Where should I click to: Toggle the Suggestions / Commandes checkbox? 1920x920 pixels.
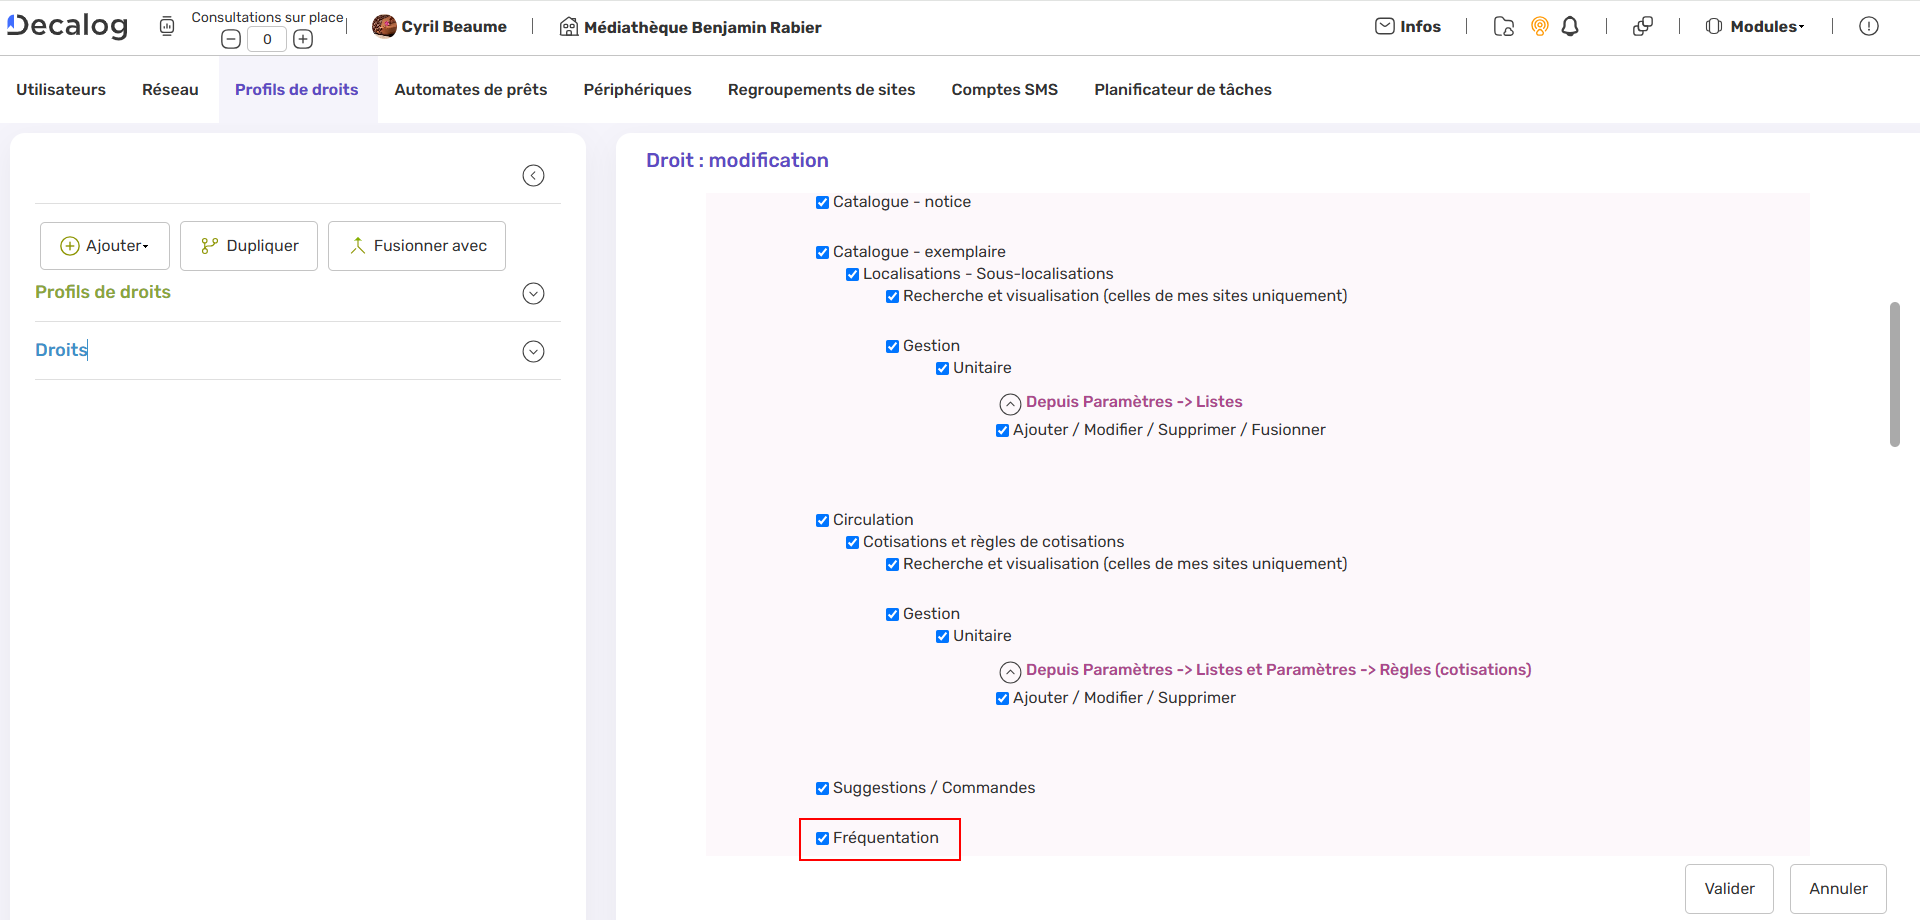[x=822, y=789]
